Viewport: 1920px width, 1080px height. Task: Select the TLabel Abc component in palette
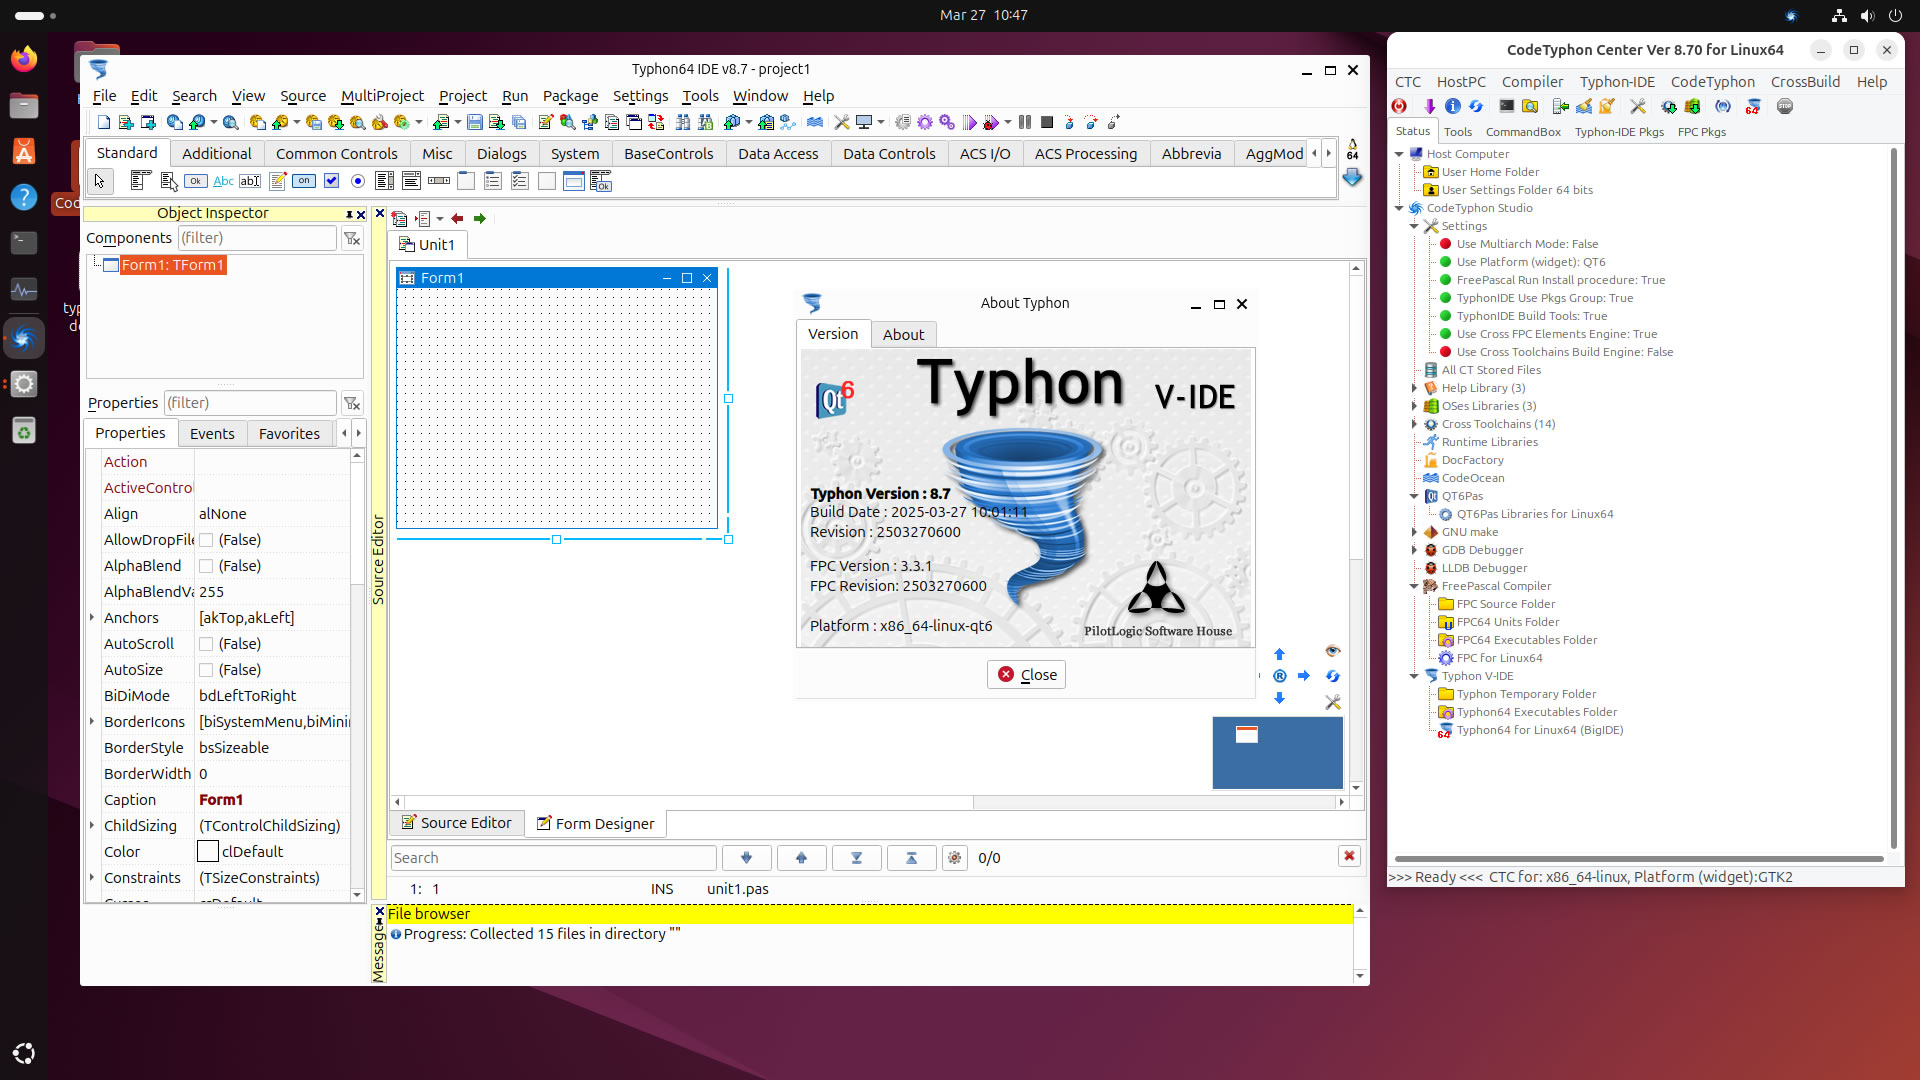click(223, 181)
